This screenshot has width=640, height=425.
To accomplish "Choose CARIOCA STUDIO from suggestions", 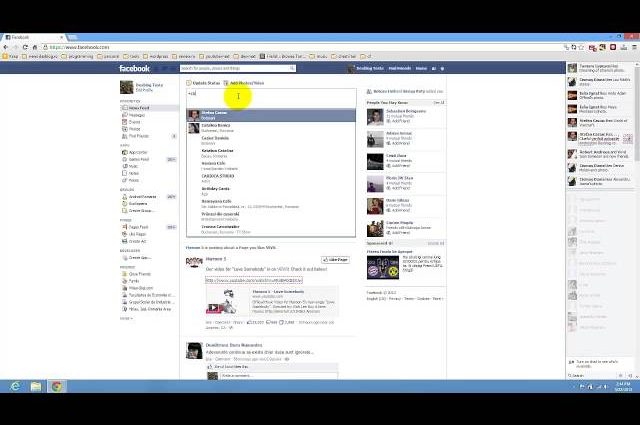I will point(271,178).
